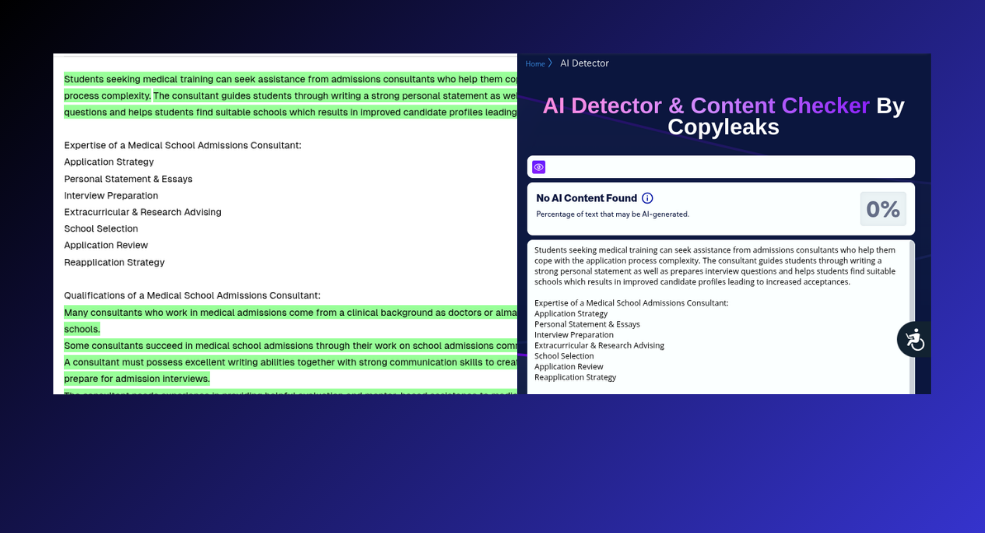
Task: Click the left 'Qualifications of a Medical School' heading
Action: [192, 295]
